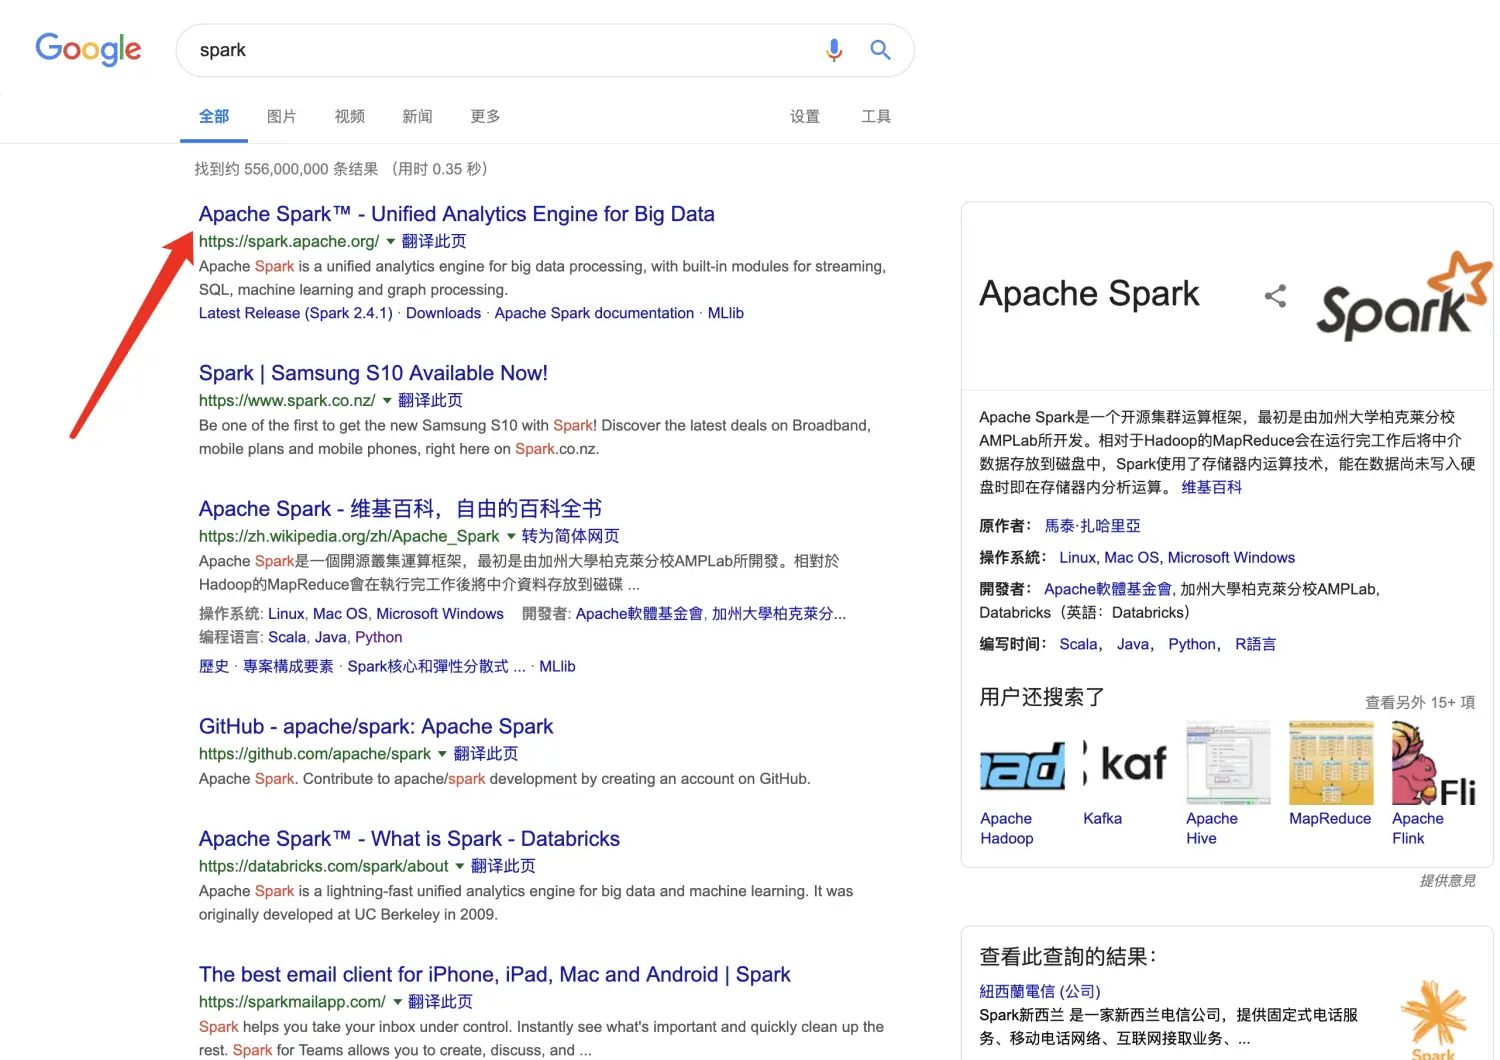This screenshot has width=1500, height=1060.
Task: Open 專案構成要素 sitelink
Action: [x=288, y=667]
